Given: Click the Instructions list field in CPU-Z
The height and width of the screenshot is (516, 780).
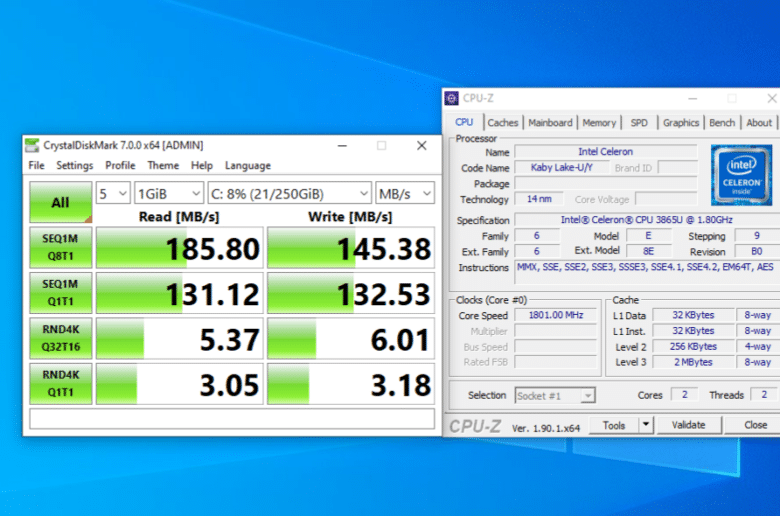Looking at the screenshot, I should (647, 273).
